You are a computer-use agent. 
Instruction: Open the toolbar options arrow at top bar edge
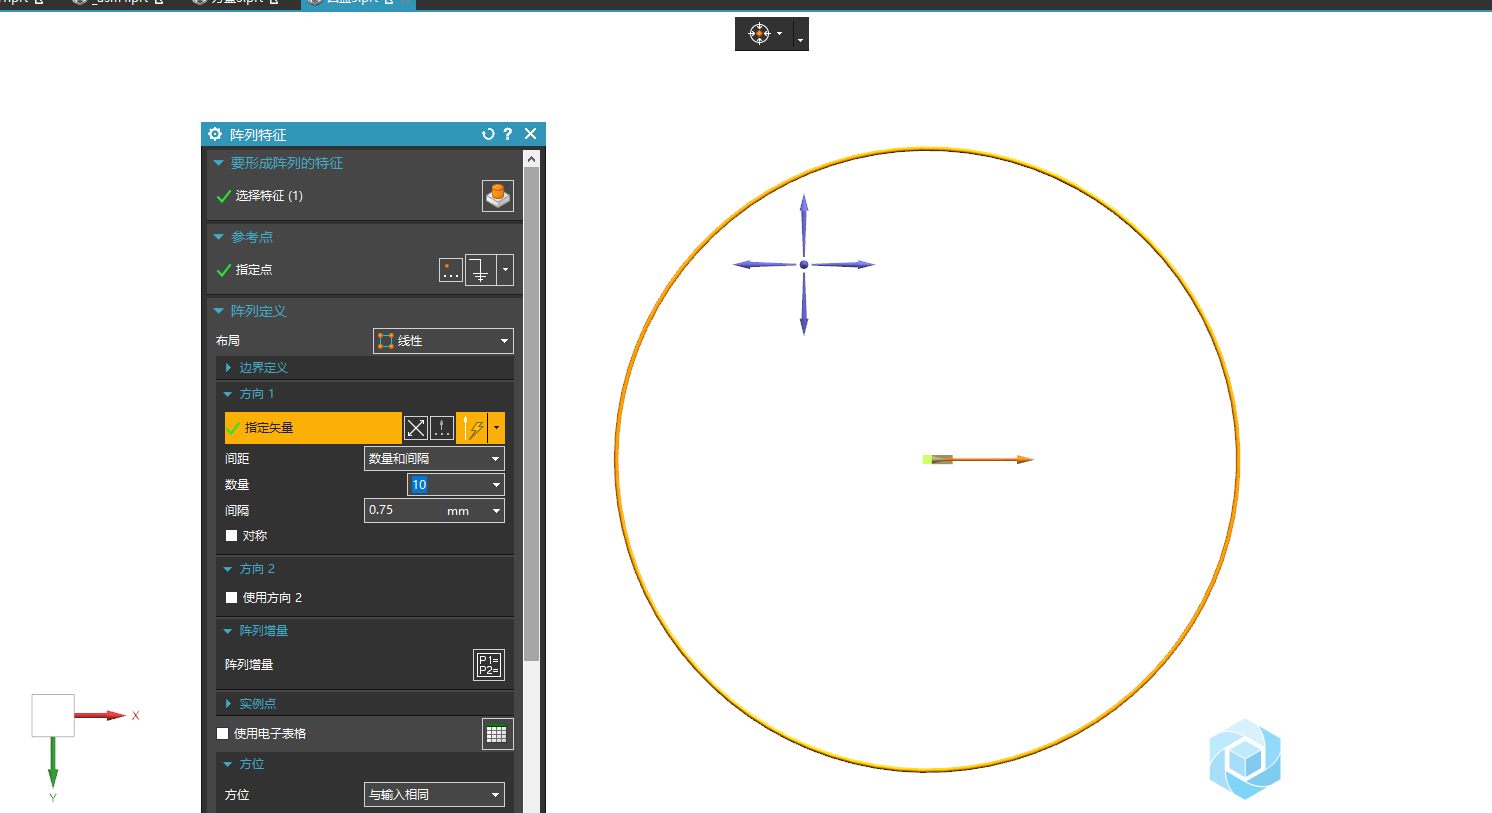(801, 40)
